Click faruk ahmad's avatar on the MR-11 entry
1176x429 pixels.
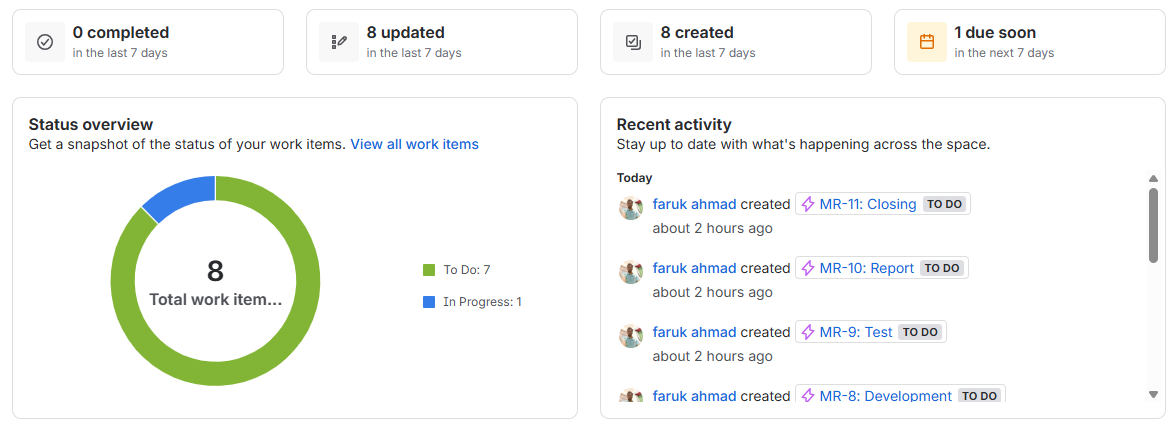630,208
